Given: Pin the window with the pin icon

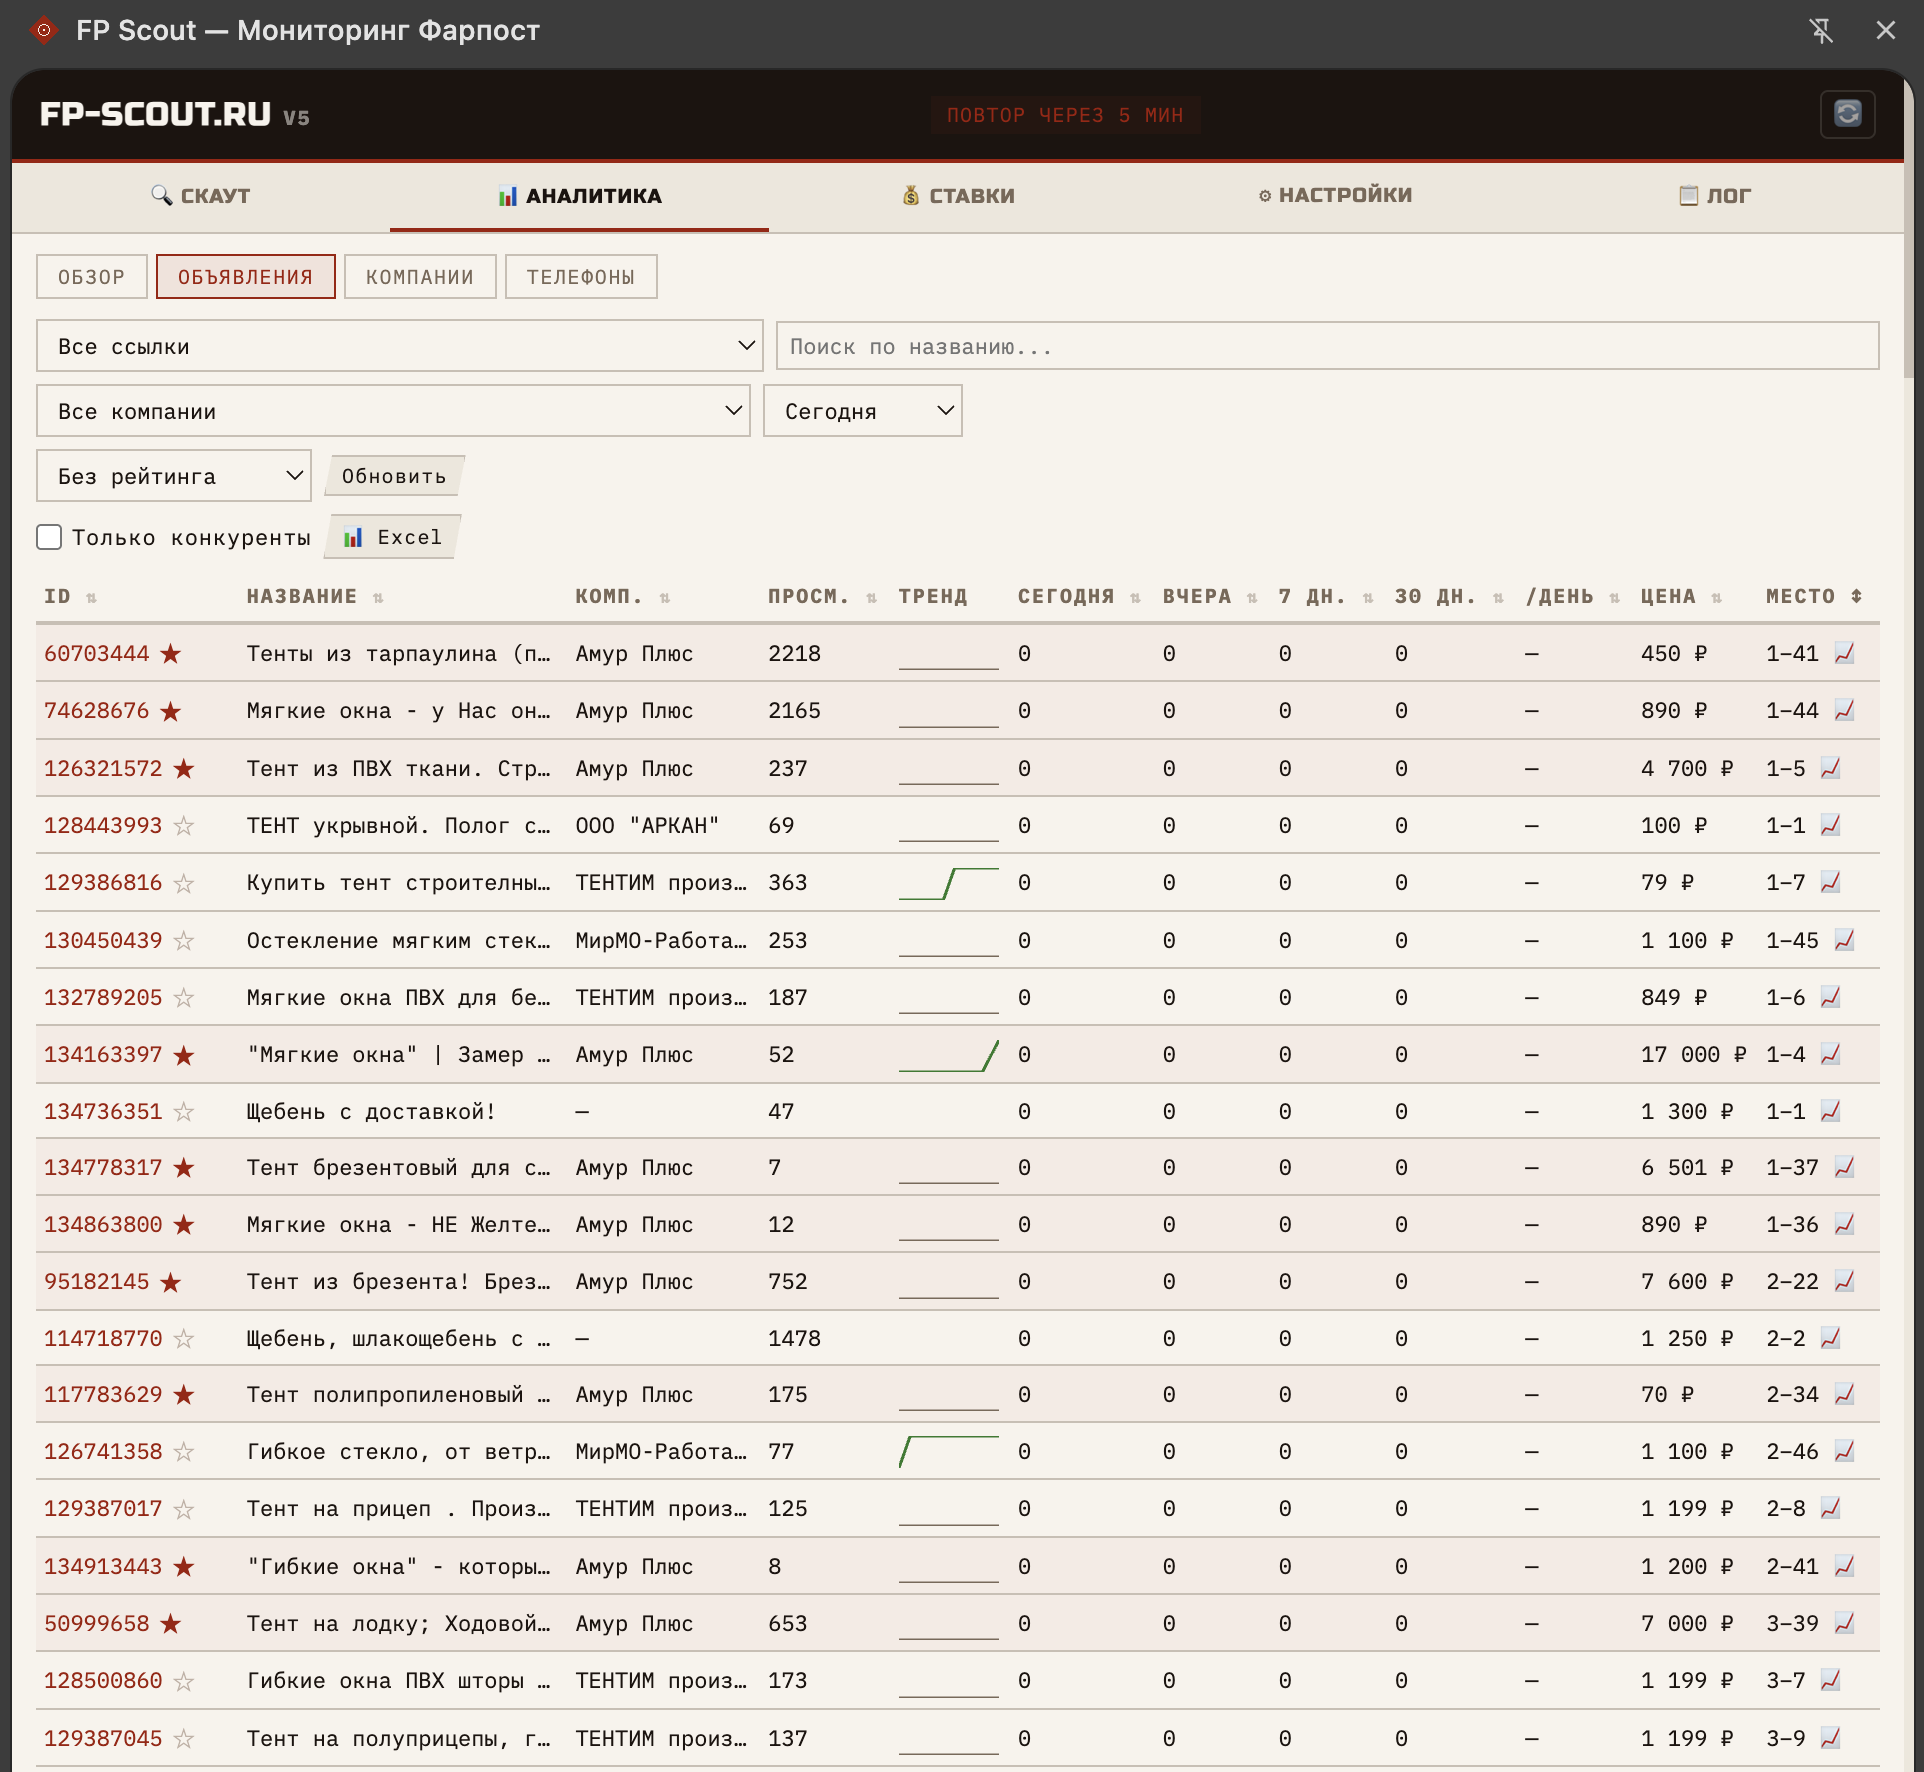Looking at the screenshot, I should (x=1822, y=31).
